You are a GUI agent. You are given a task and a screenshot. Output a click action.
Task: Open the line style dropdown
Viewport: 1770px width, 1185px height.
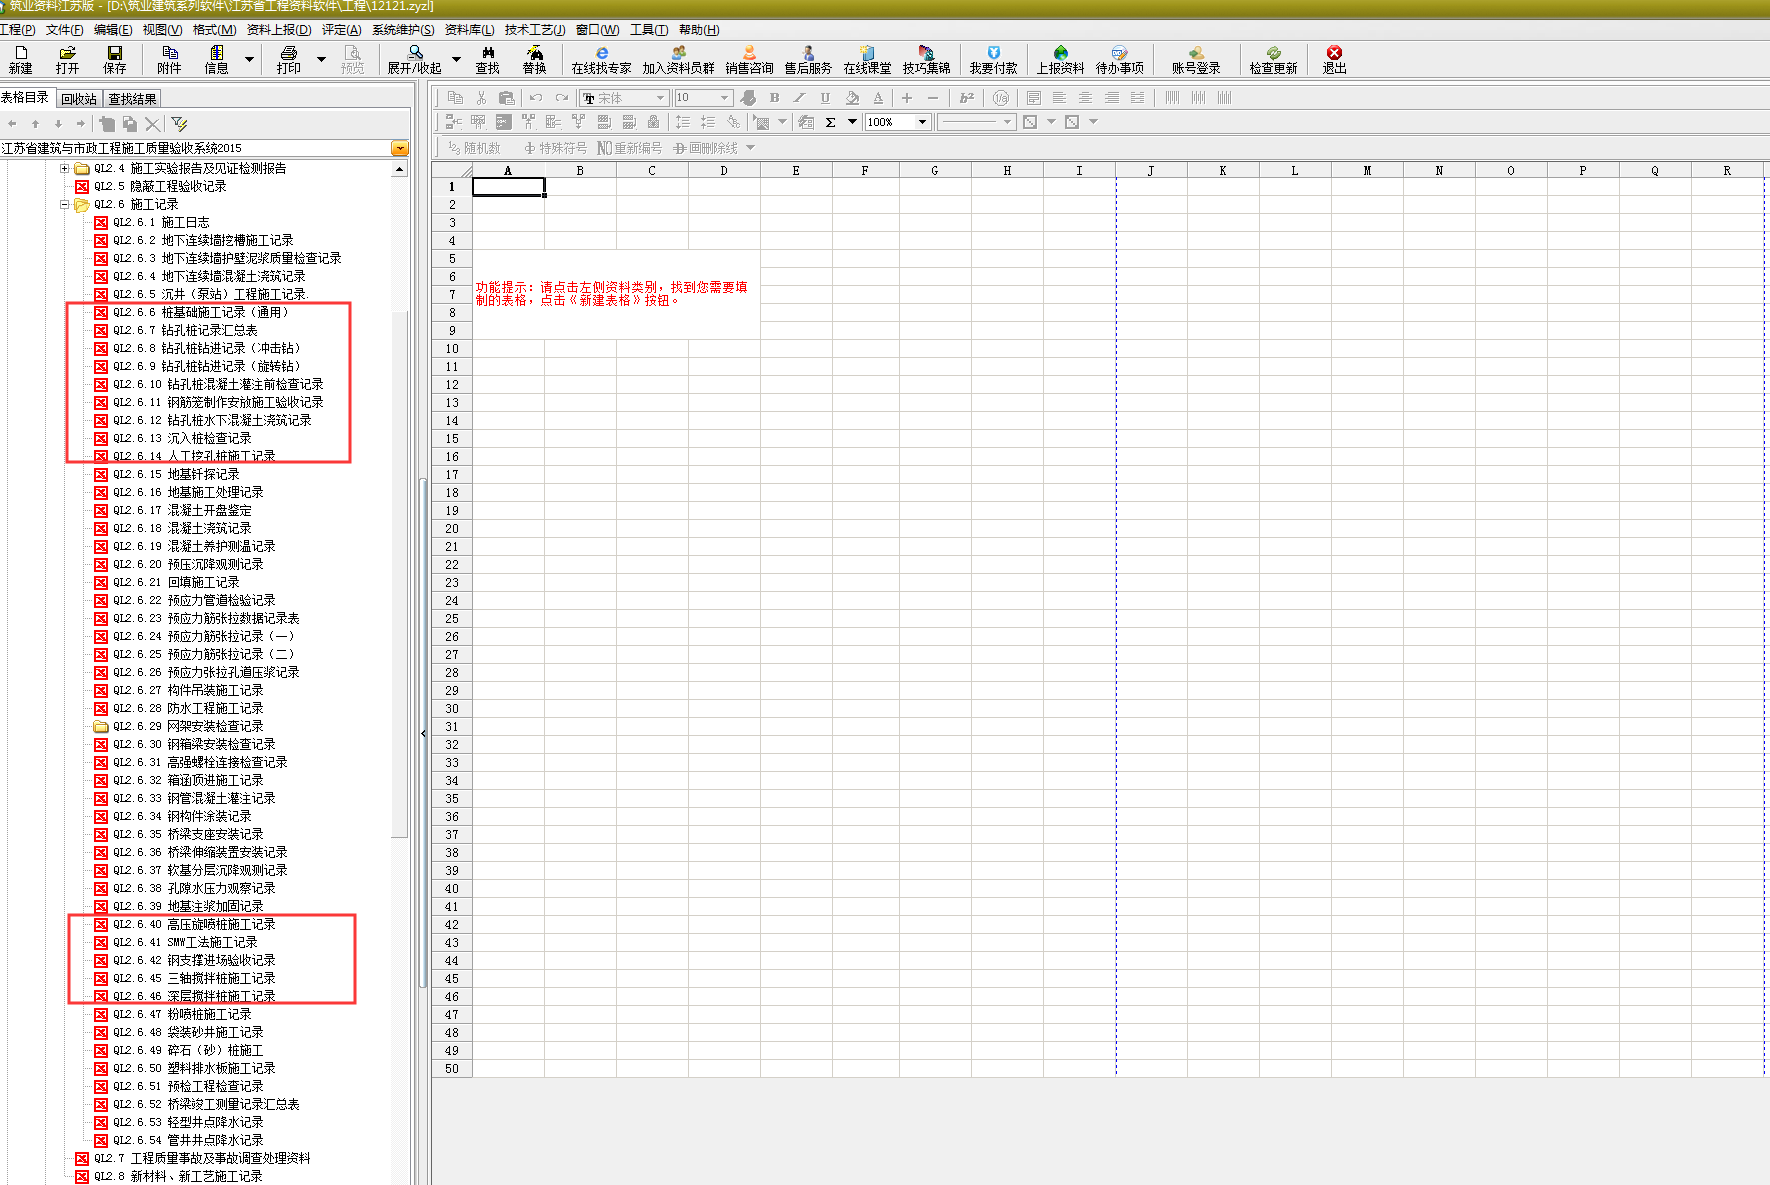point(1007,122)
